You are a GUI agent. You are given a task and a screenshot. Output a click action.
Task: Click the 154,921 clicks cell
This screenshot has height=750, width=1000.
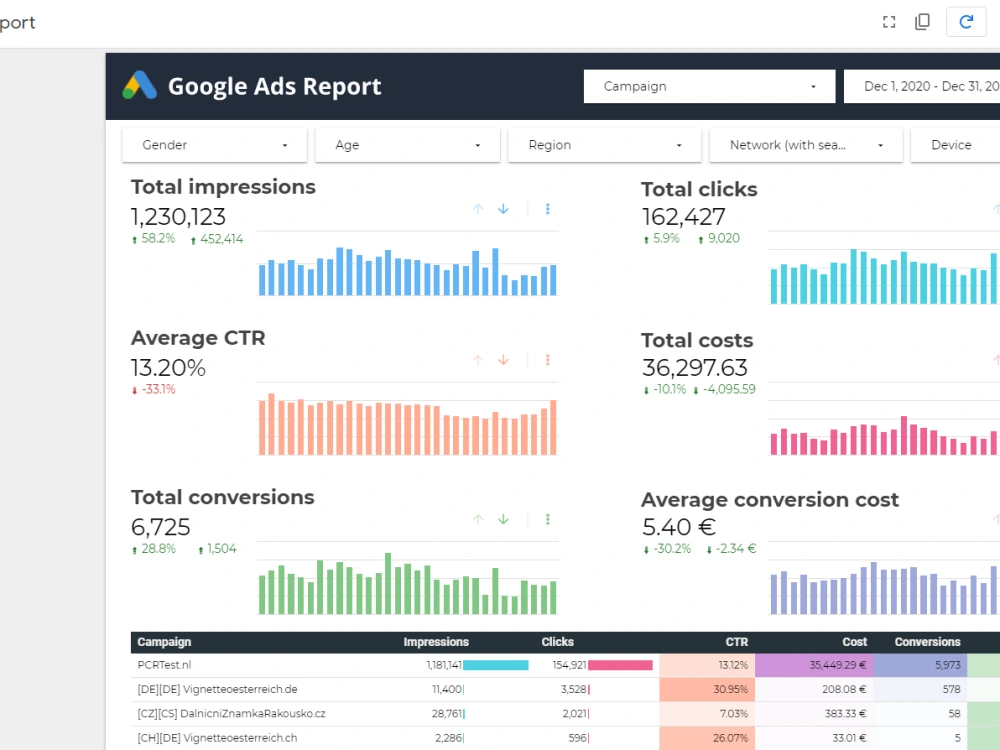[569, 665]
